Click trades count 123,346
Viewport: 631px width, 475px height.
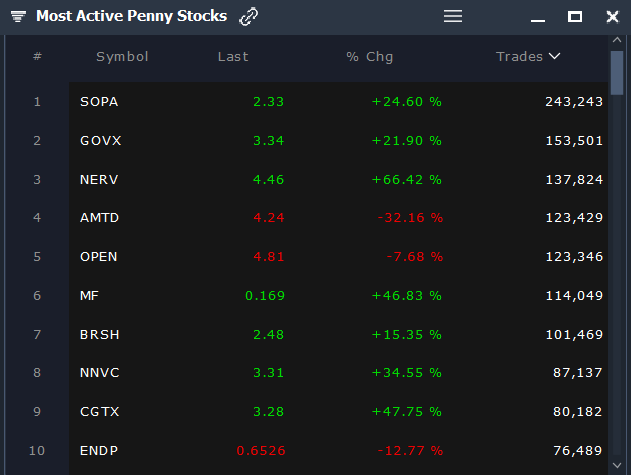click(x=574, y=257)
